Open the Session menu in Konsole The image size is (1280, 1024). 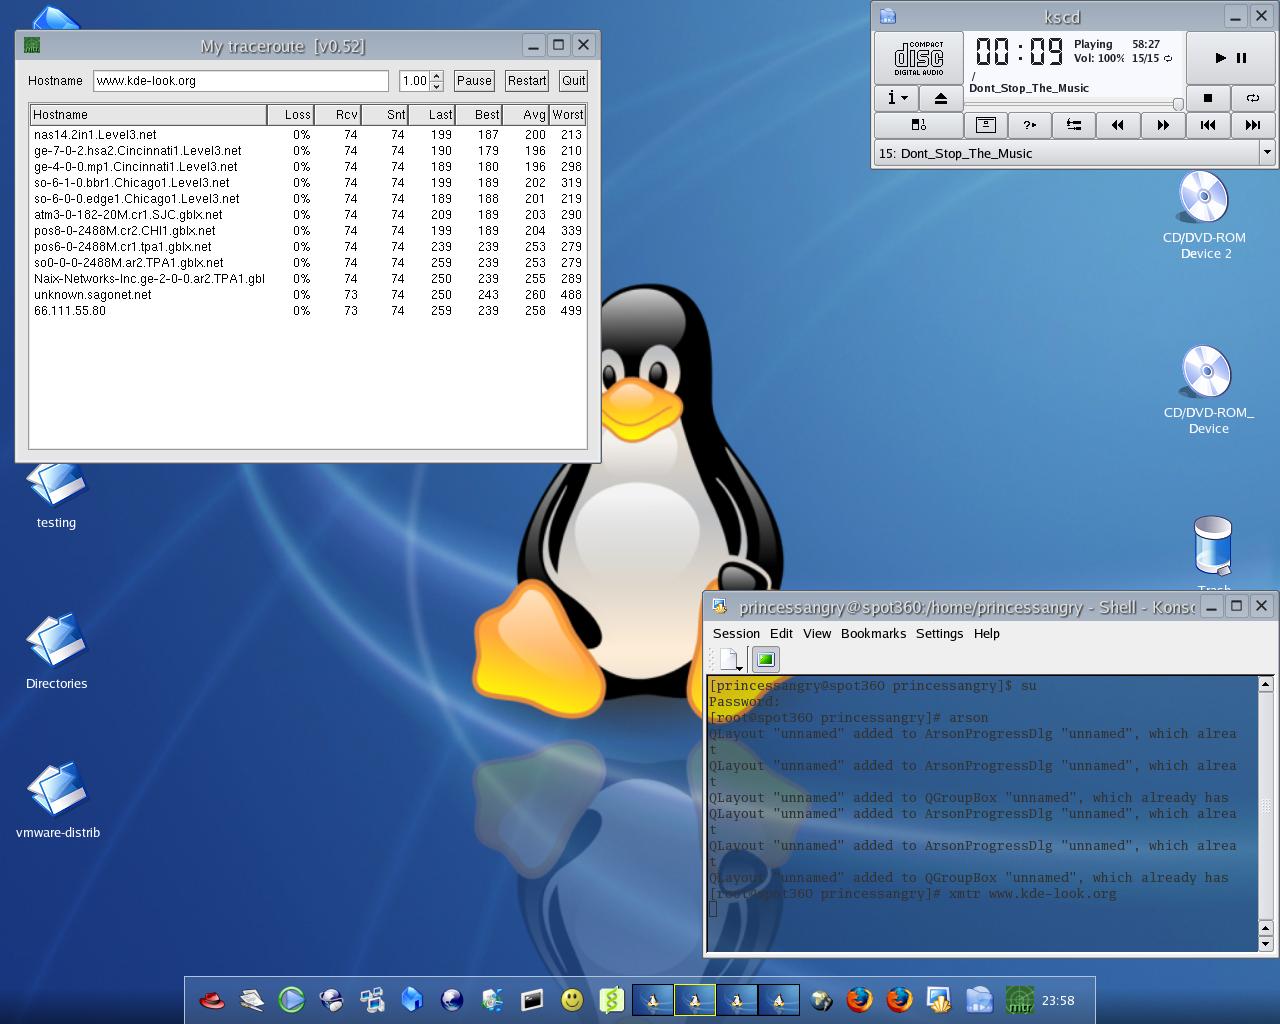coord(736,633)
